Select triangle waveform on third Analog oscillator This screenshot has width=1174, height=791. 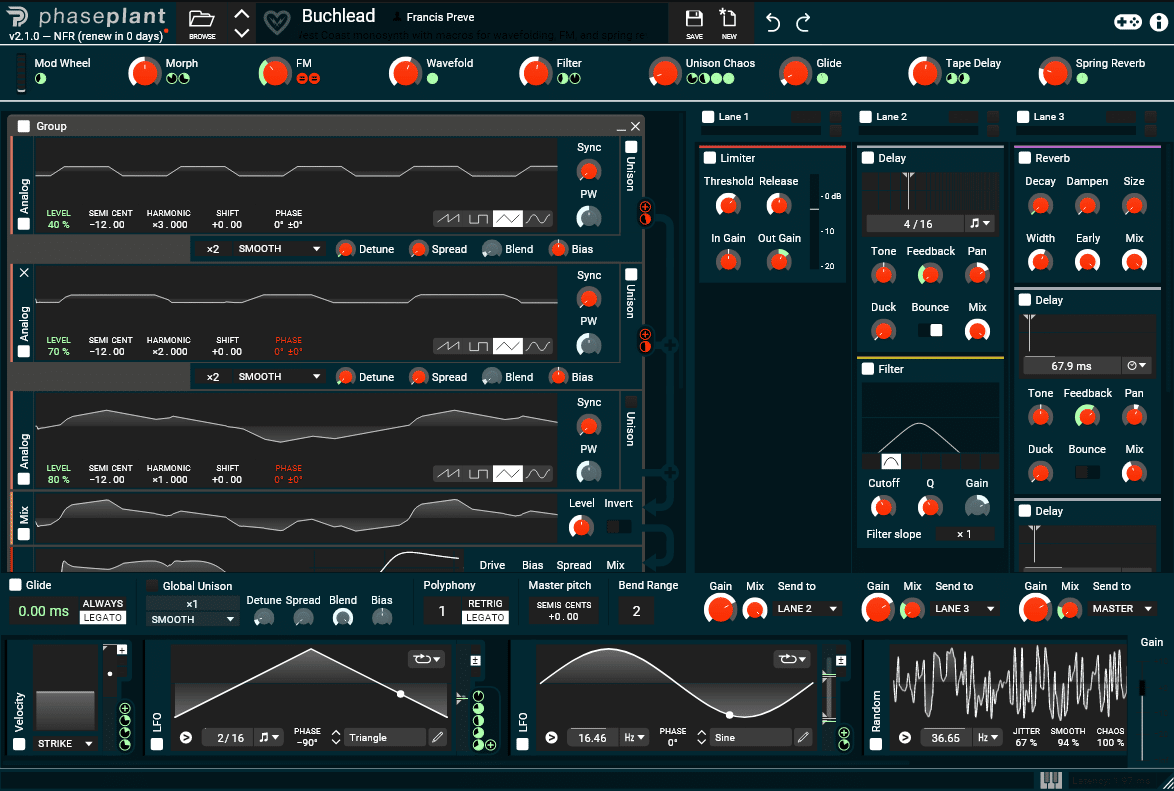(508, 473)
